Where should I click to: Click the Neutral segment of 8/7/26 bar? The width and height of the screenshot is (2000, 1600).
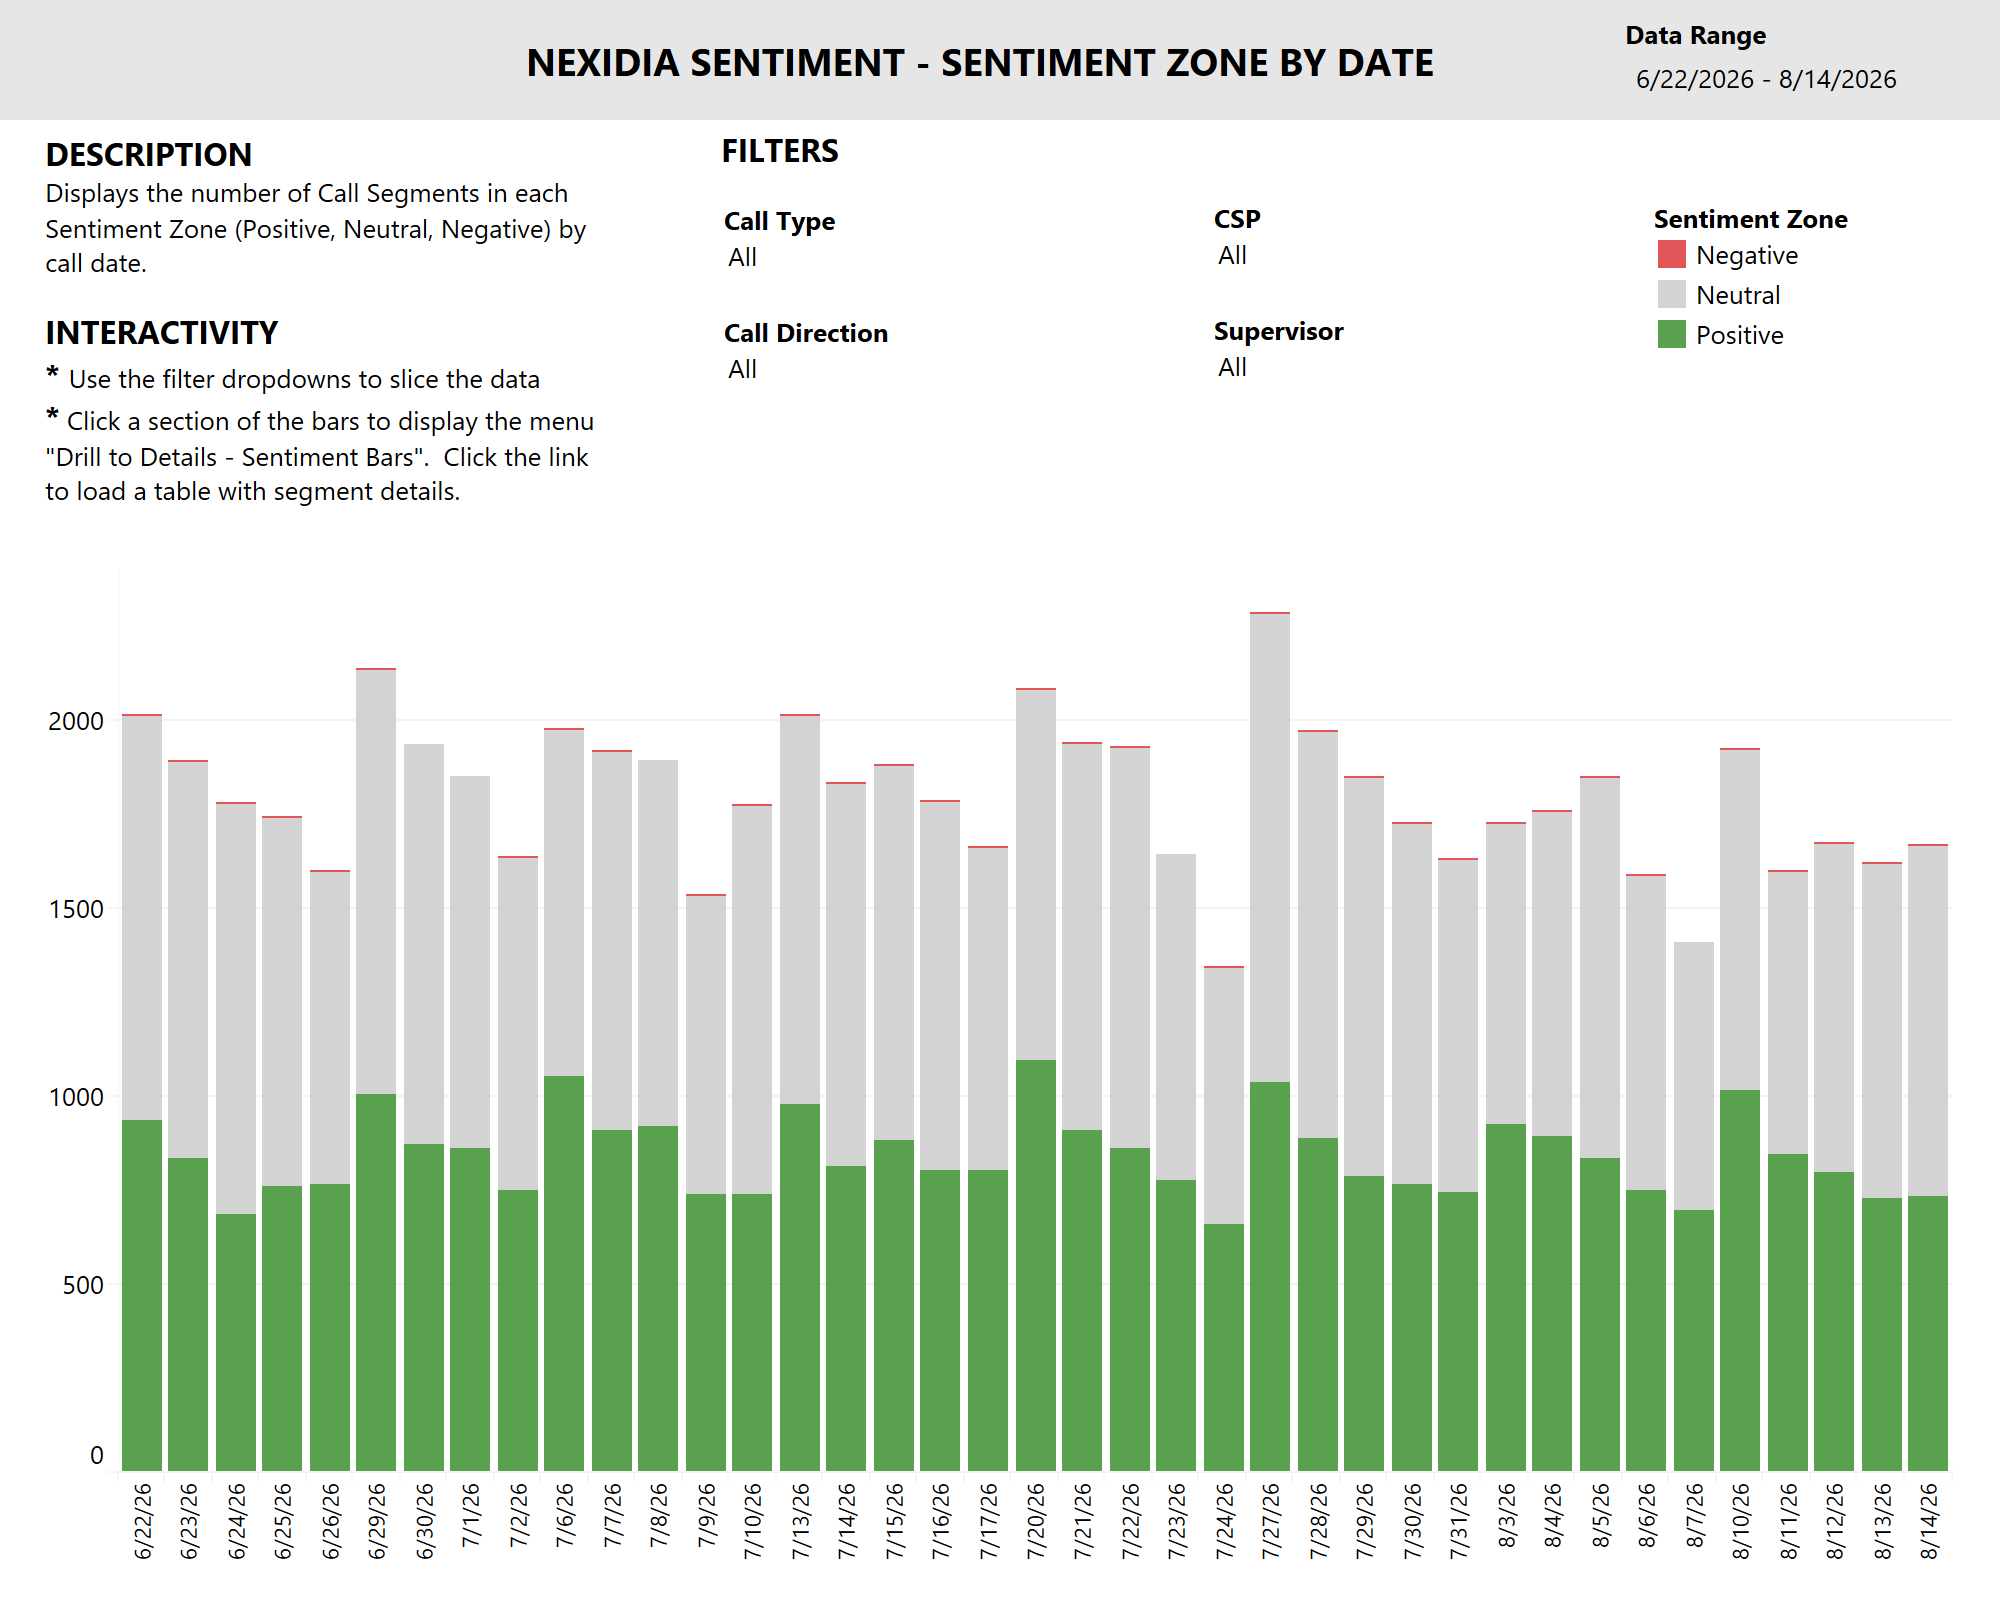point(1694,1076)
